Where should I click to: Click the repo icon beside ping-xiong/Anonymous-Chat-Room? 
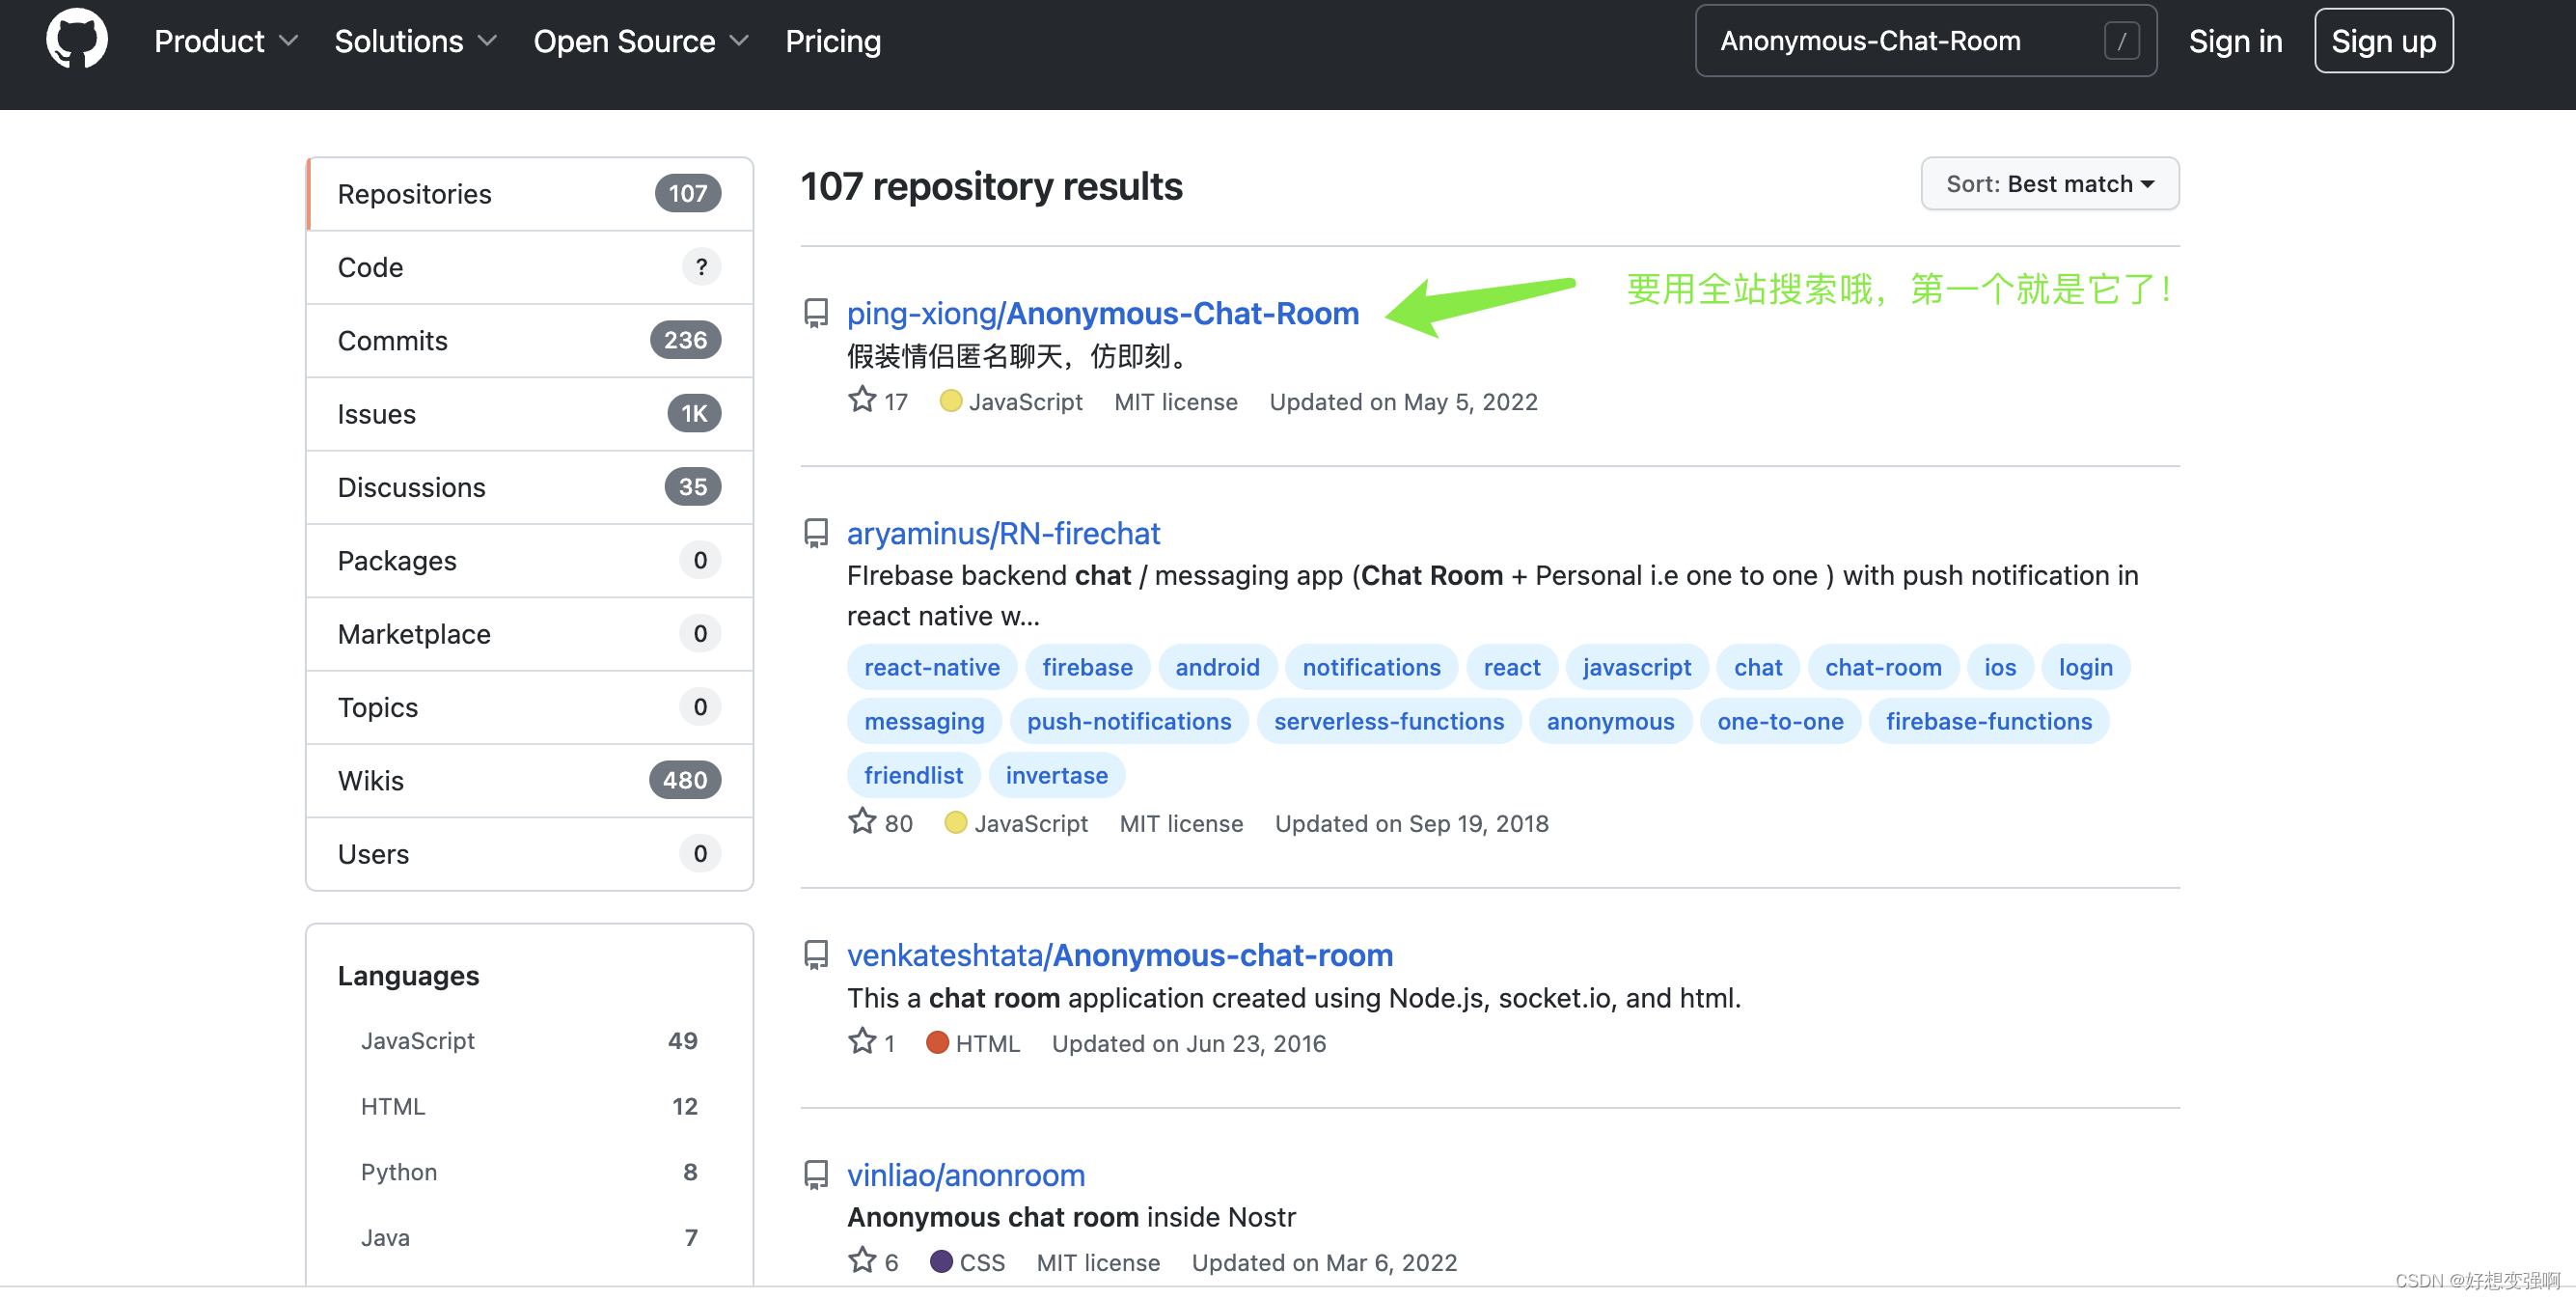click(x=816, y=313)
